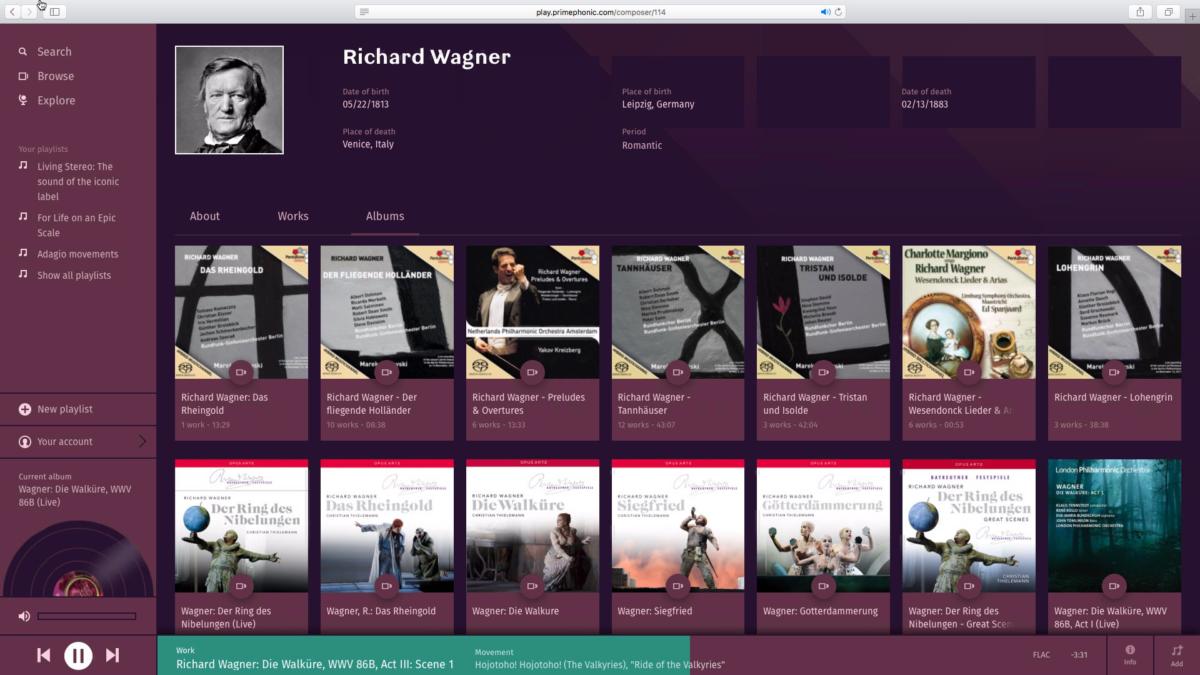Switch to the Works tab
Image resolution: width=1200 pixels, height=675 pixels.
[293, 216]
